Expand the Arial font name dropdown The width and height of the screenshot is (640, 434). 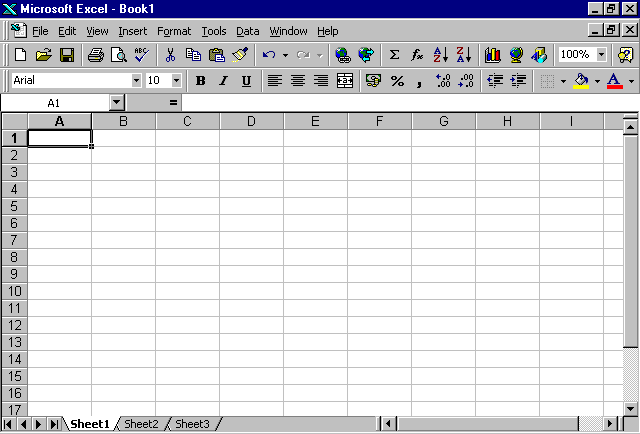(136, 80)
